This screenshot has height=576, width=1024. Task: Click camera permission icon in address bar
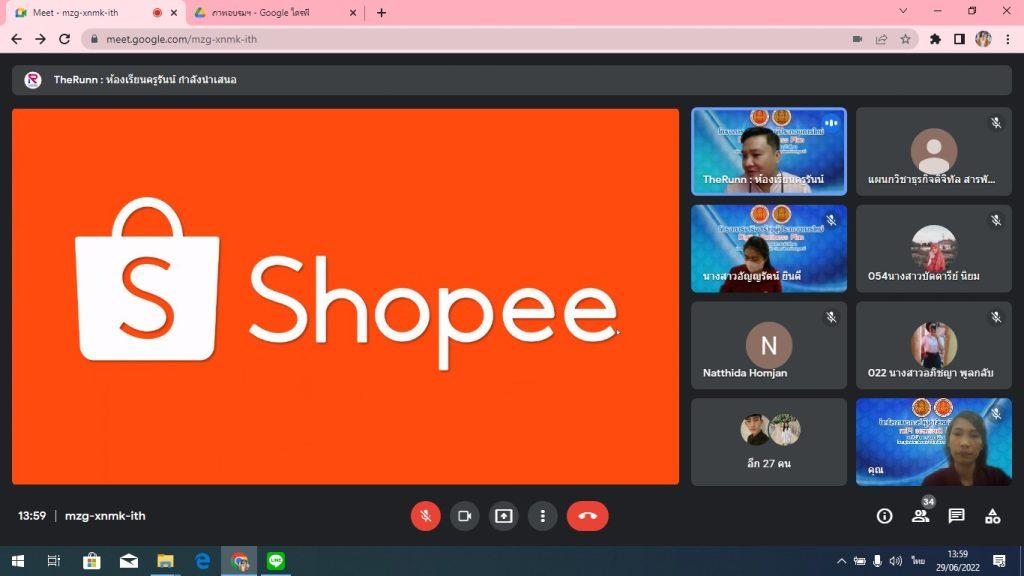point(857,39)
